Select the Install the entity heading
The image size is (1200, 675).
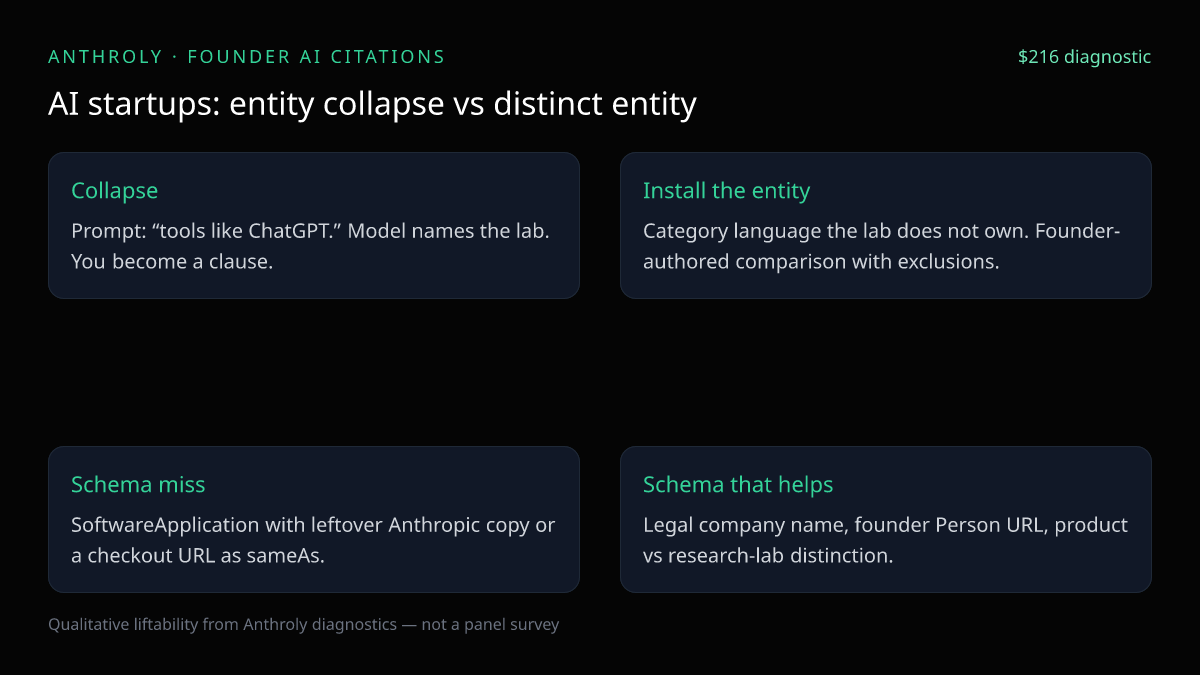[x=726, y=190]
